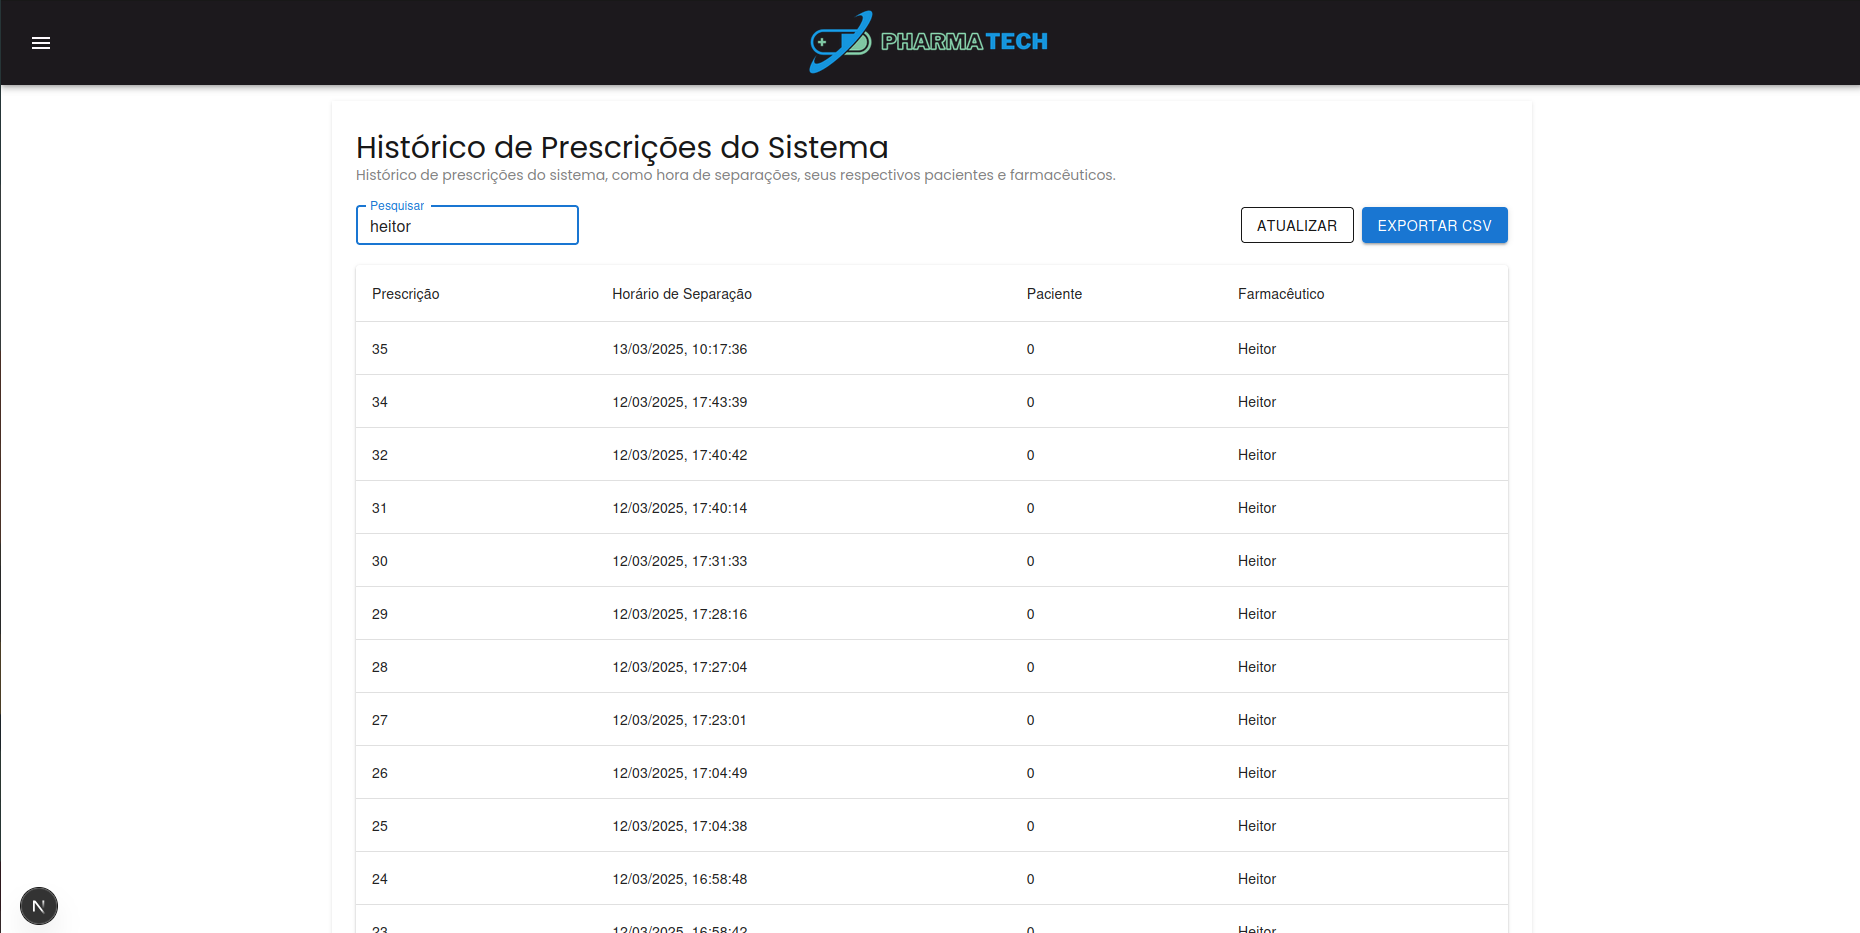This screenshot has height=933, width=1860.
Task: Select prescription 35 row
Action: click(x=932, y=349)
